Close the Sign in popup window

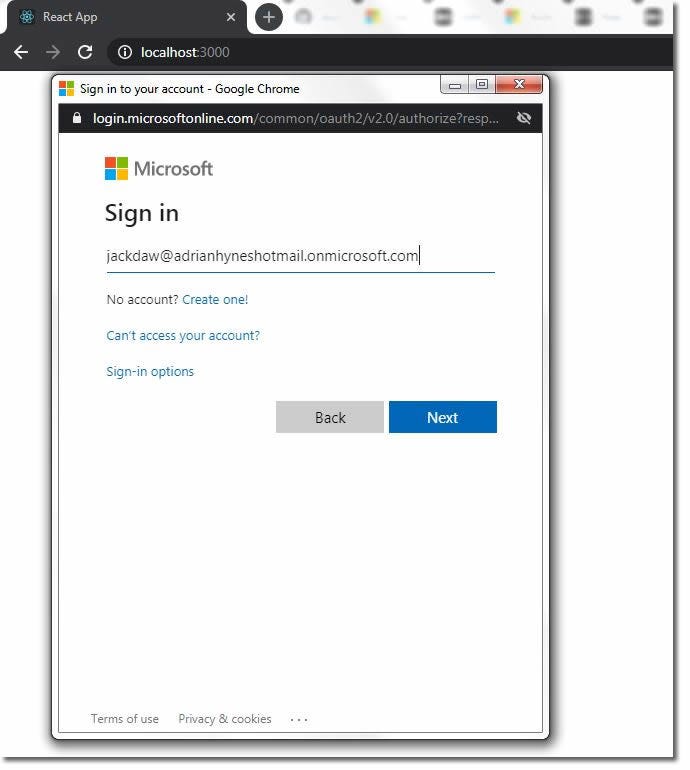[519, 84]
